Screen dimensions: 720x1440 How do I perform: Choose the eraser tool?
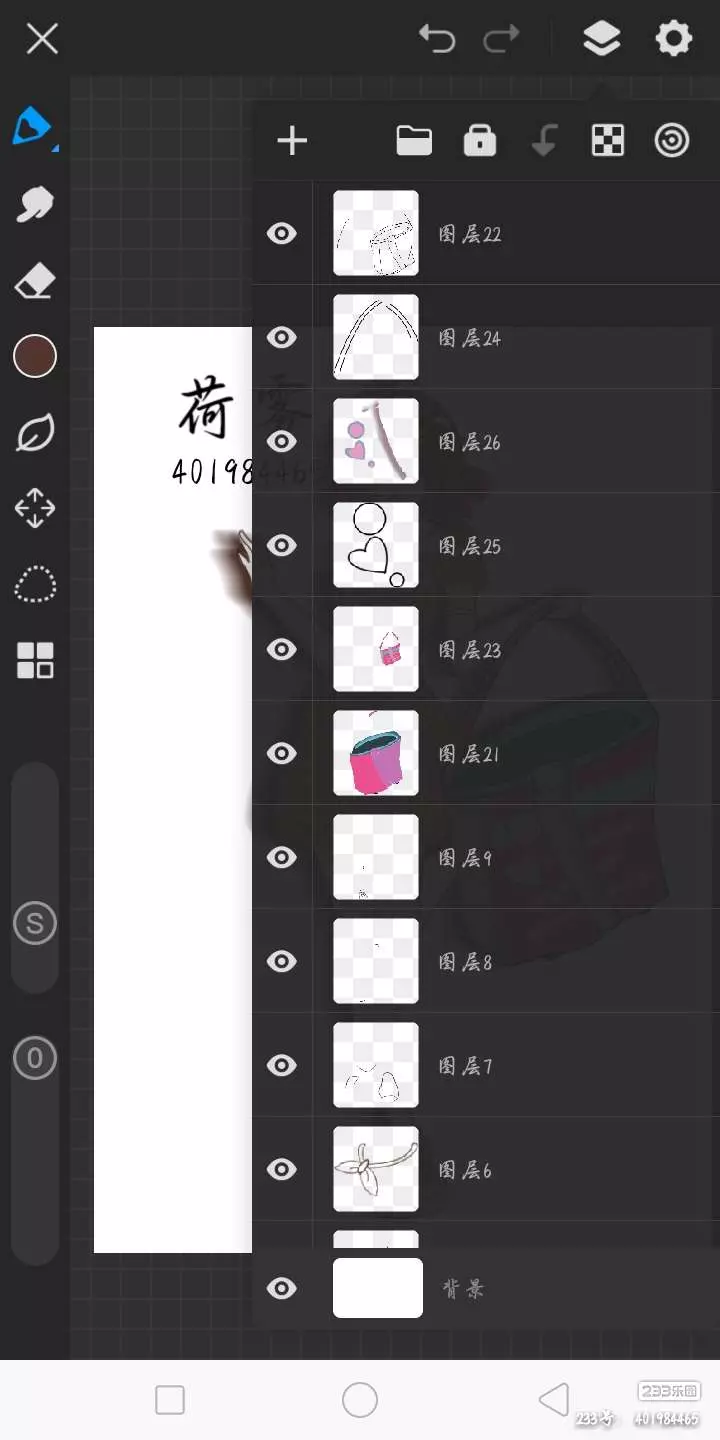(35, 281)
